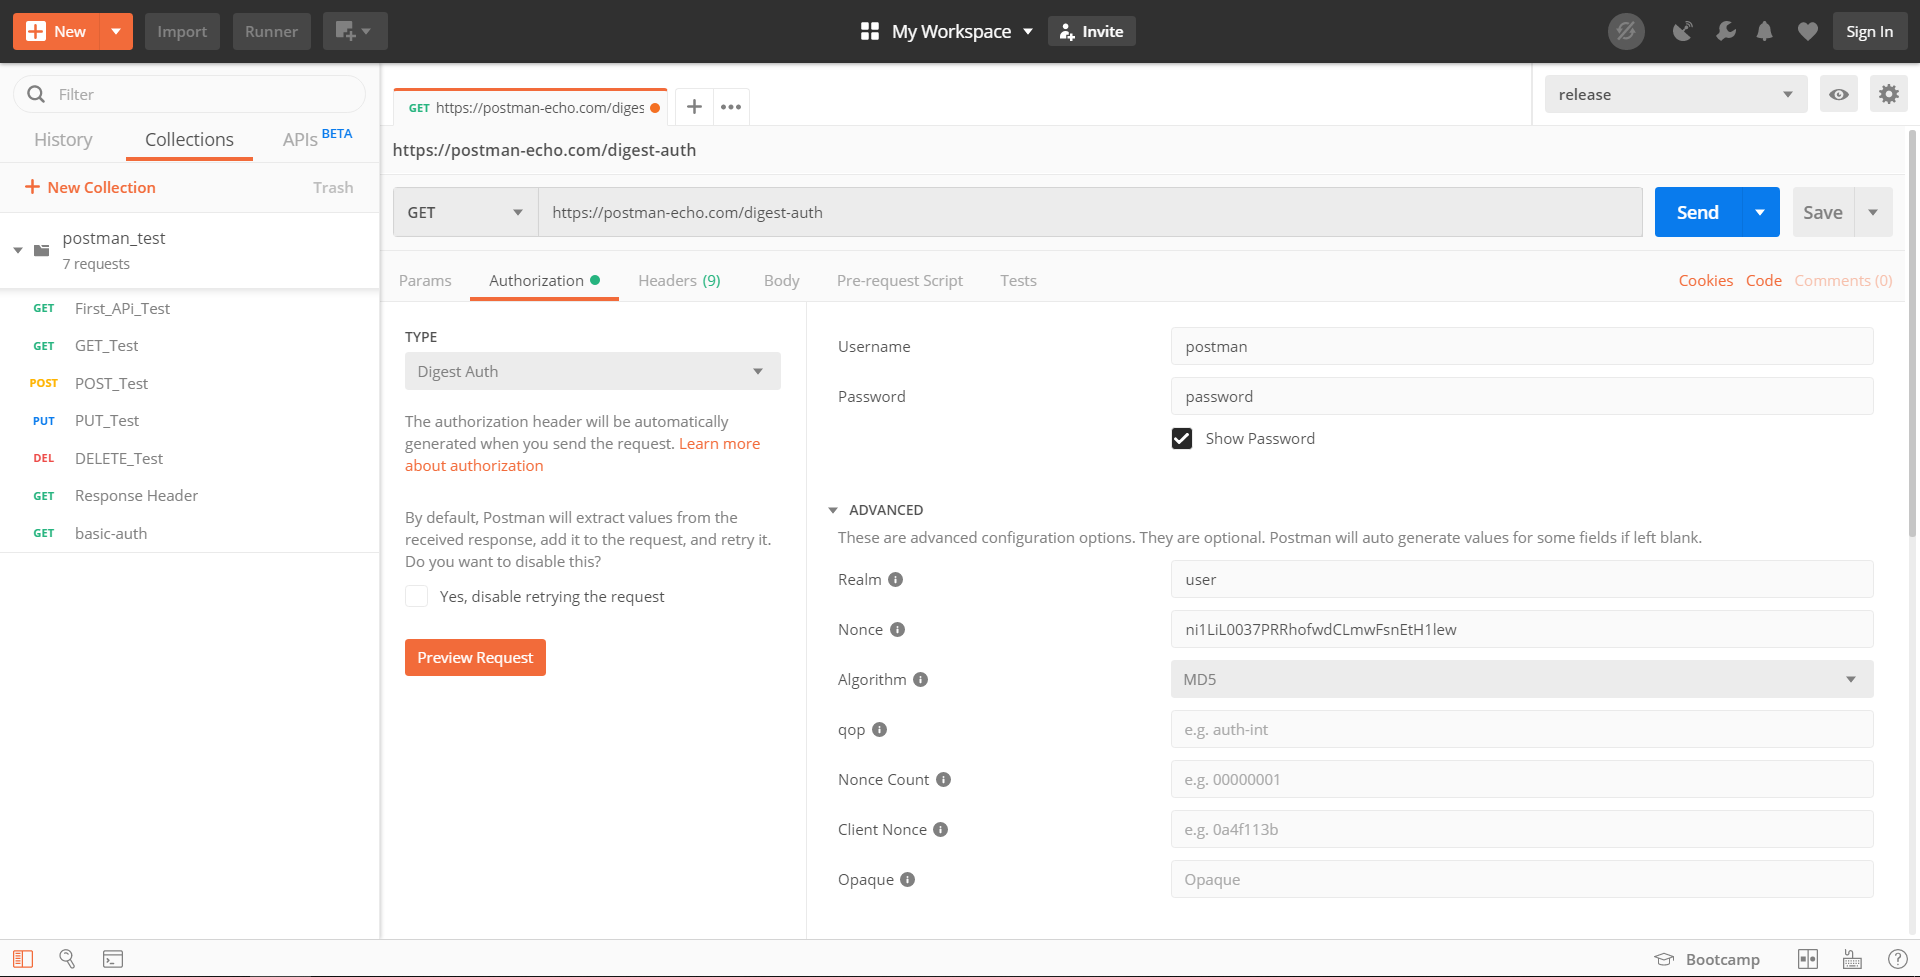Enable 'Yes, disable retrying the request' checkbox

[x=416, y=597]
